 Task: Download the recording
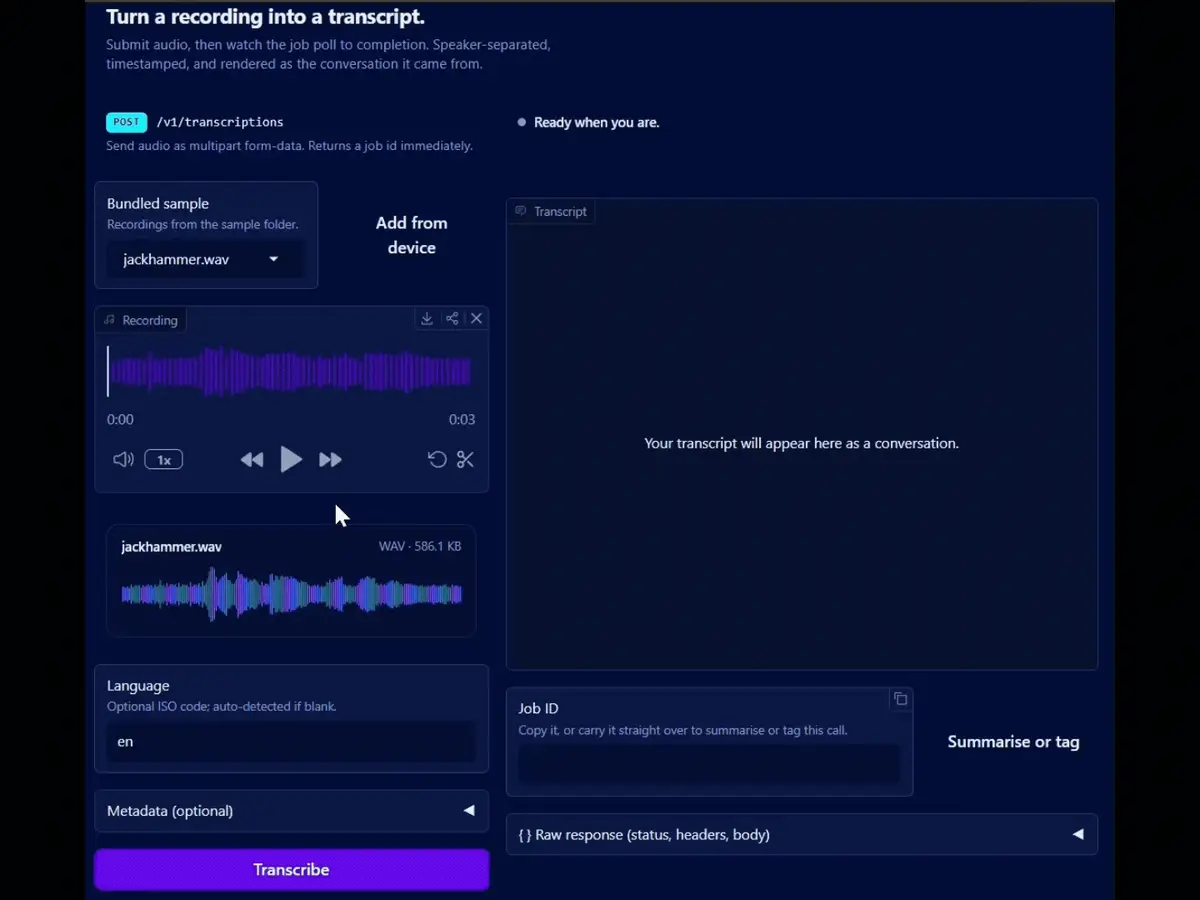tap(427, 318)
